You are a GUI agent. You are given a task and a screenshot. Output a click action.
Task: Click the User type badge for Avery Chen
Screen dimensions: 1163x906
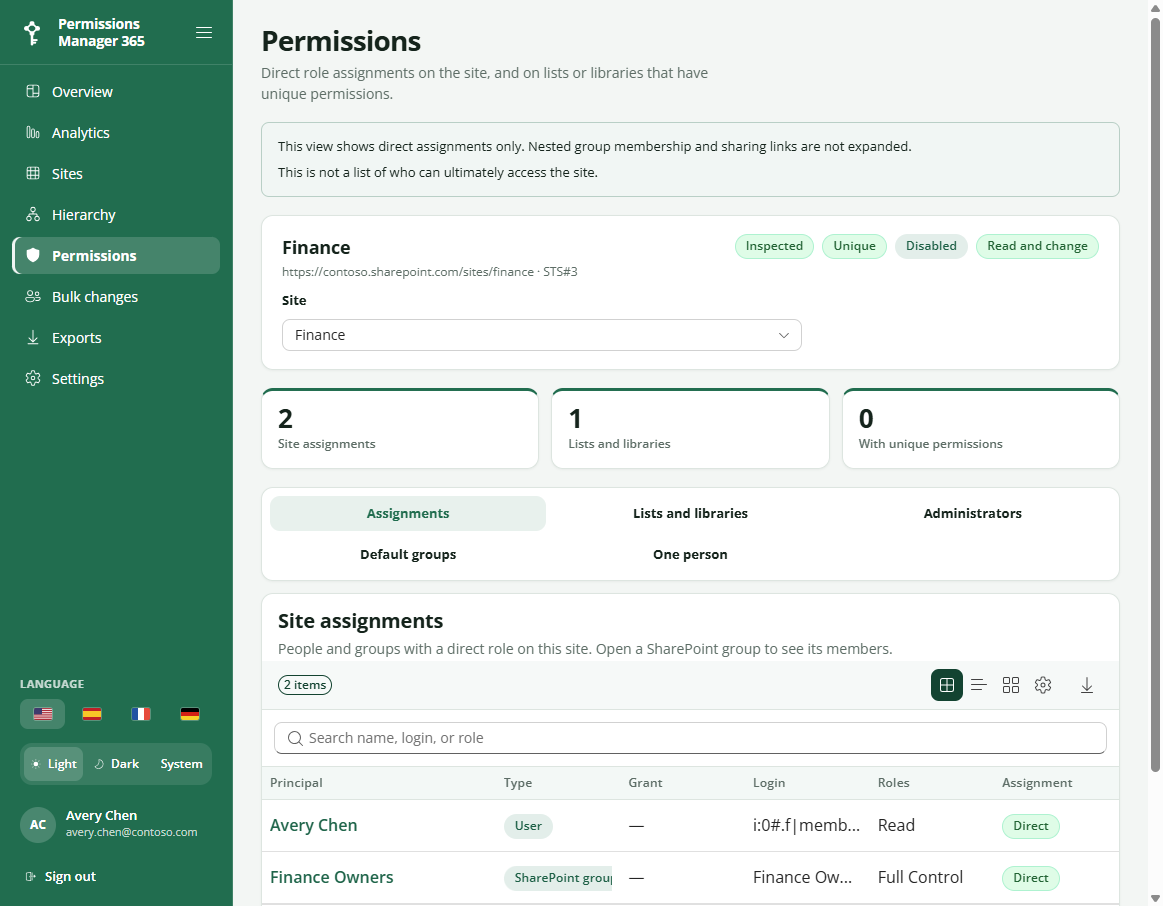point(528,826)
